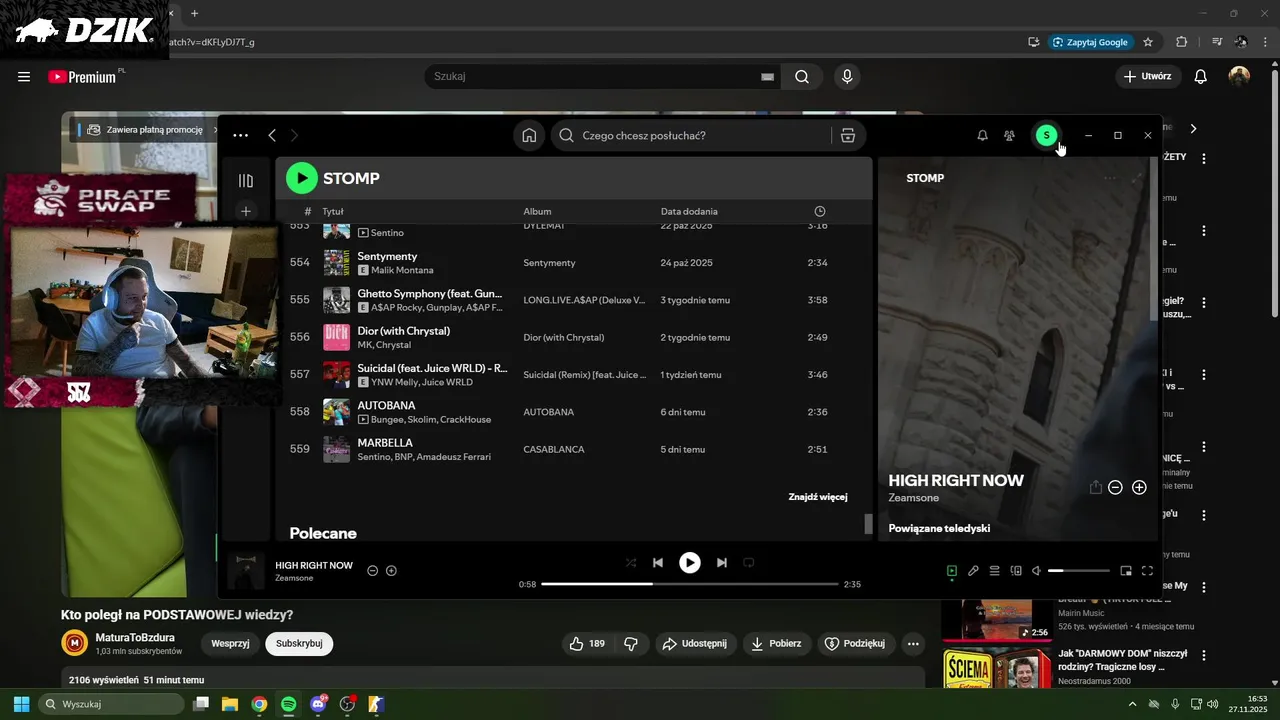Open Spotify from Windows taskbar

(288, 704)
